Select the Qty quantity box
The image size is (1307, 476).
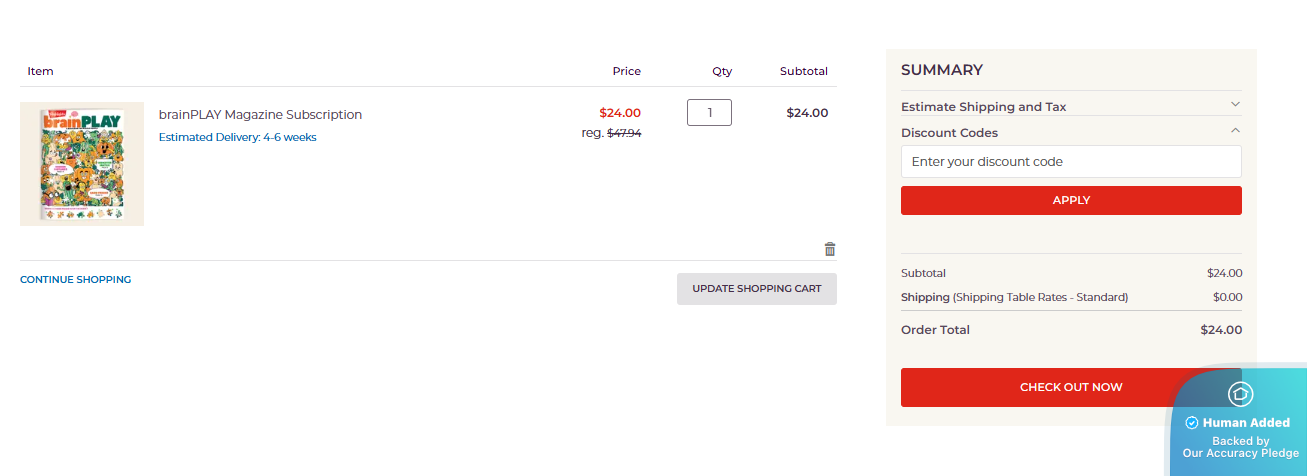tap(709, 113)
